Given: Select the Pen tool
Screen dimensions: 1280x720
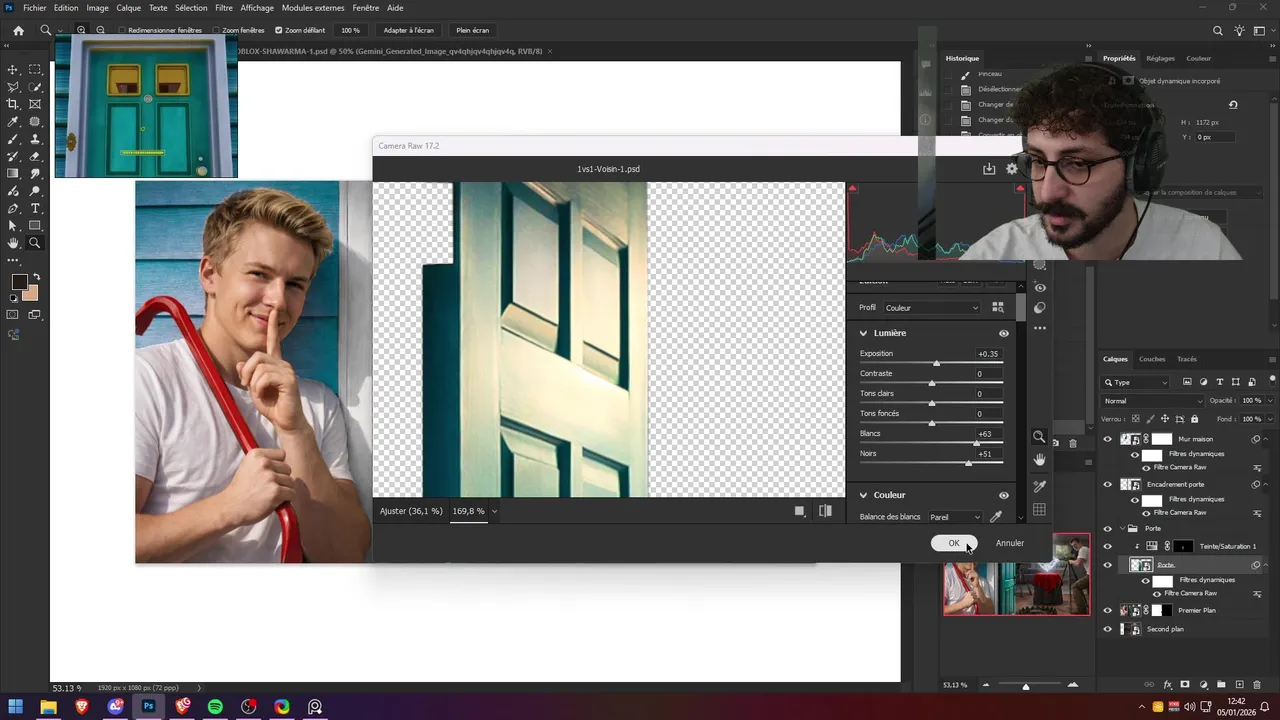Looking at the screenshot, I should tap(13, 208).
